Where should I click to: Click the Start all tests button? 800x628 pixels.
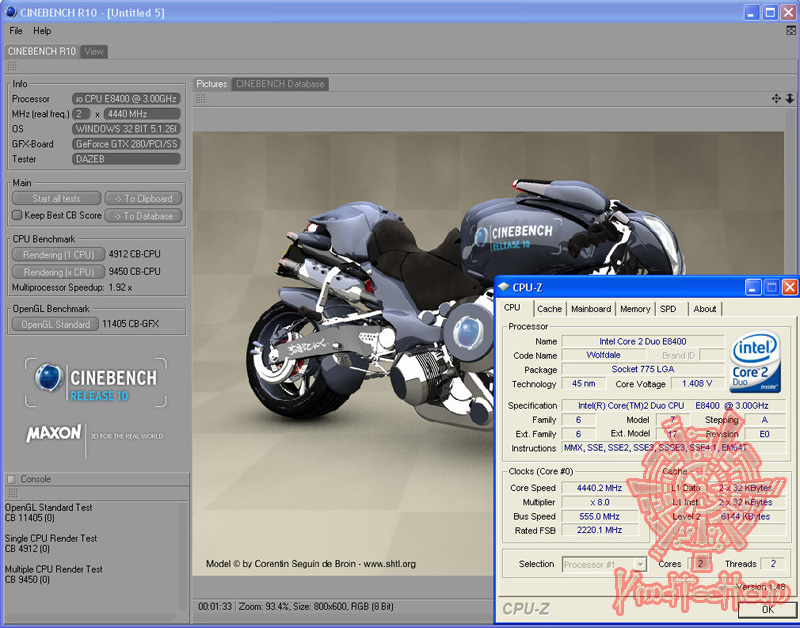click(x=56, y=198)
